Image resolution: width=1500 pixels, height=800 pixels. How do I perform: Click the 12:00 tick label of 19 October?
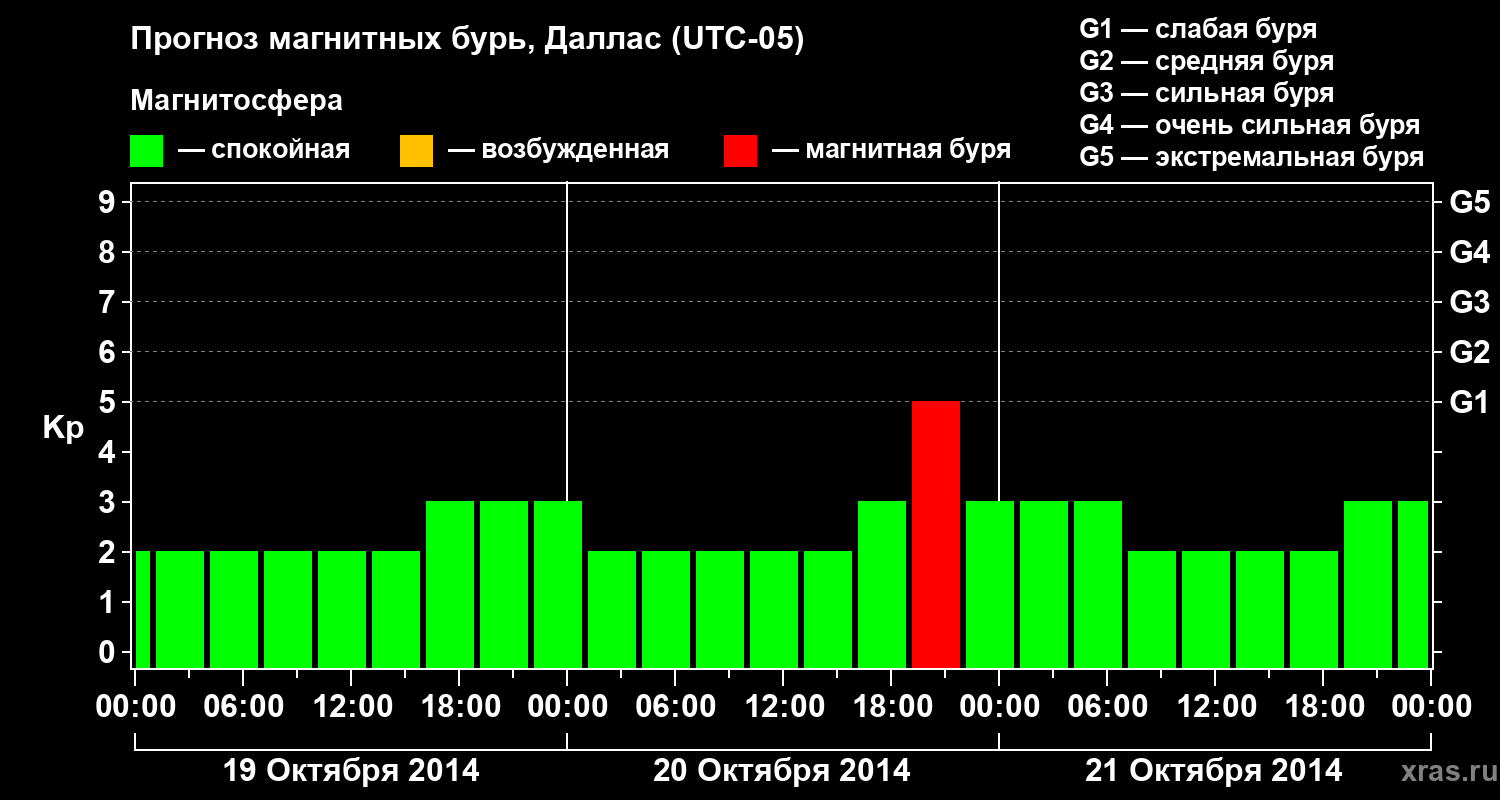(x=351, y=707)
